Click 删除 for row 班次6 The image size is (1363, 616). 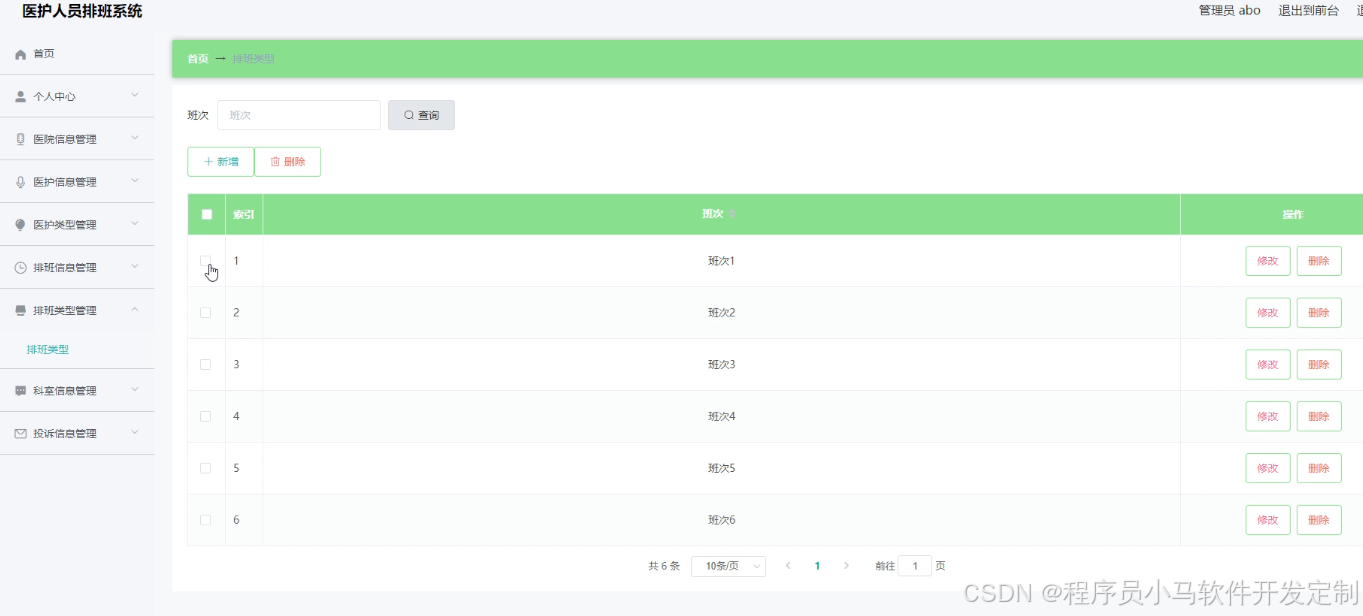click(x=1319, y=521)
